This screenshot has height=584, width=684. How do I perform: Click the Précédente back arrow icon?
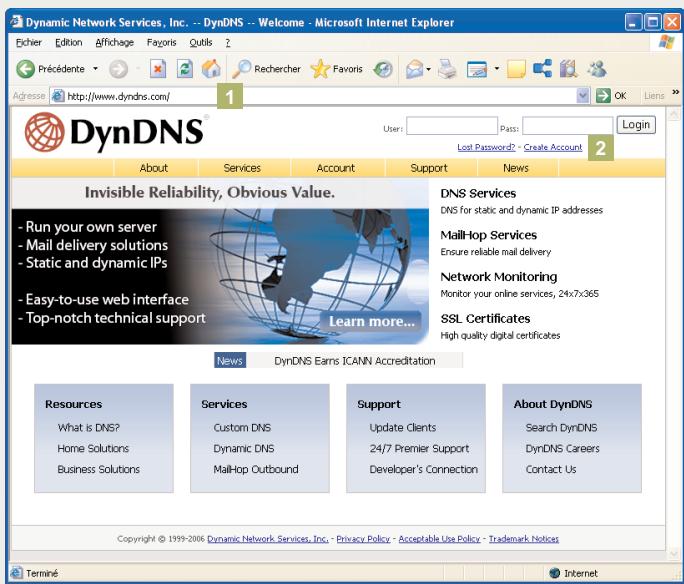coord(25,69)
